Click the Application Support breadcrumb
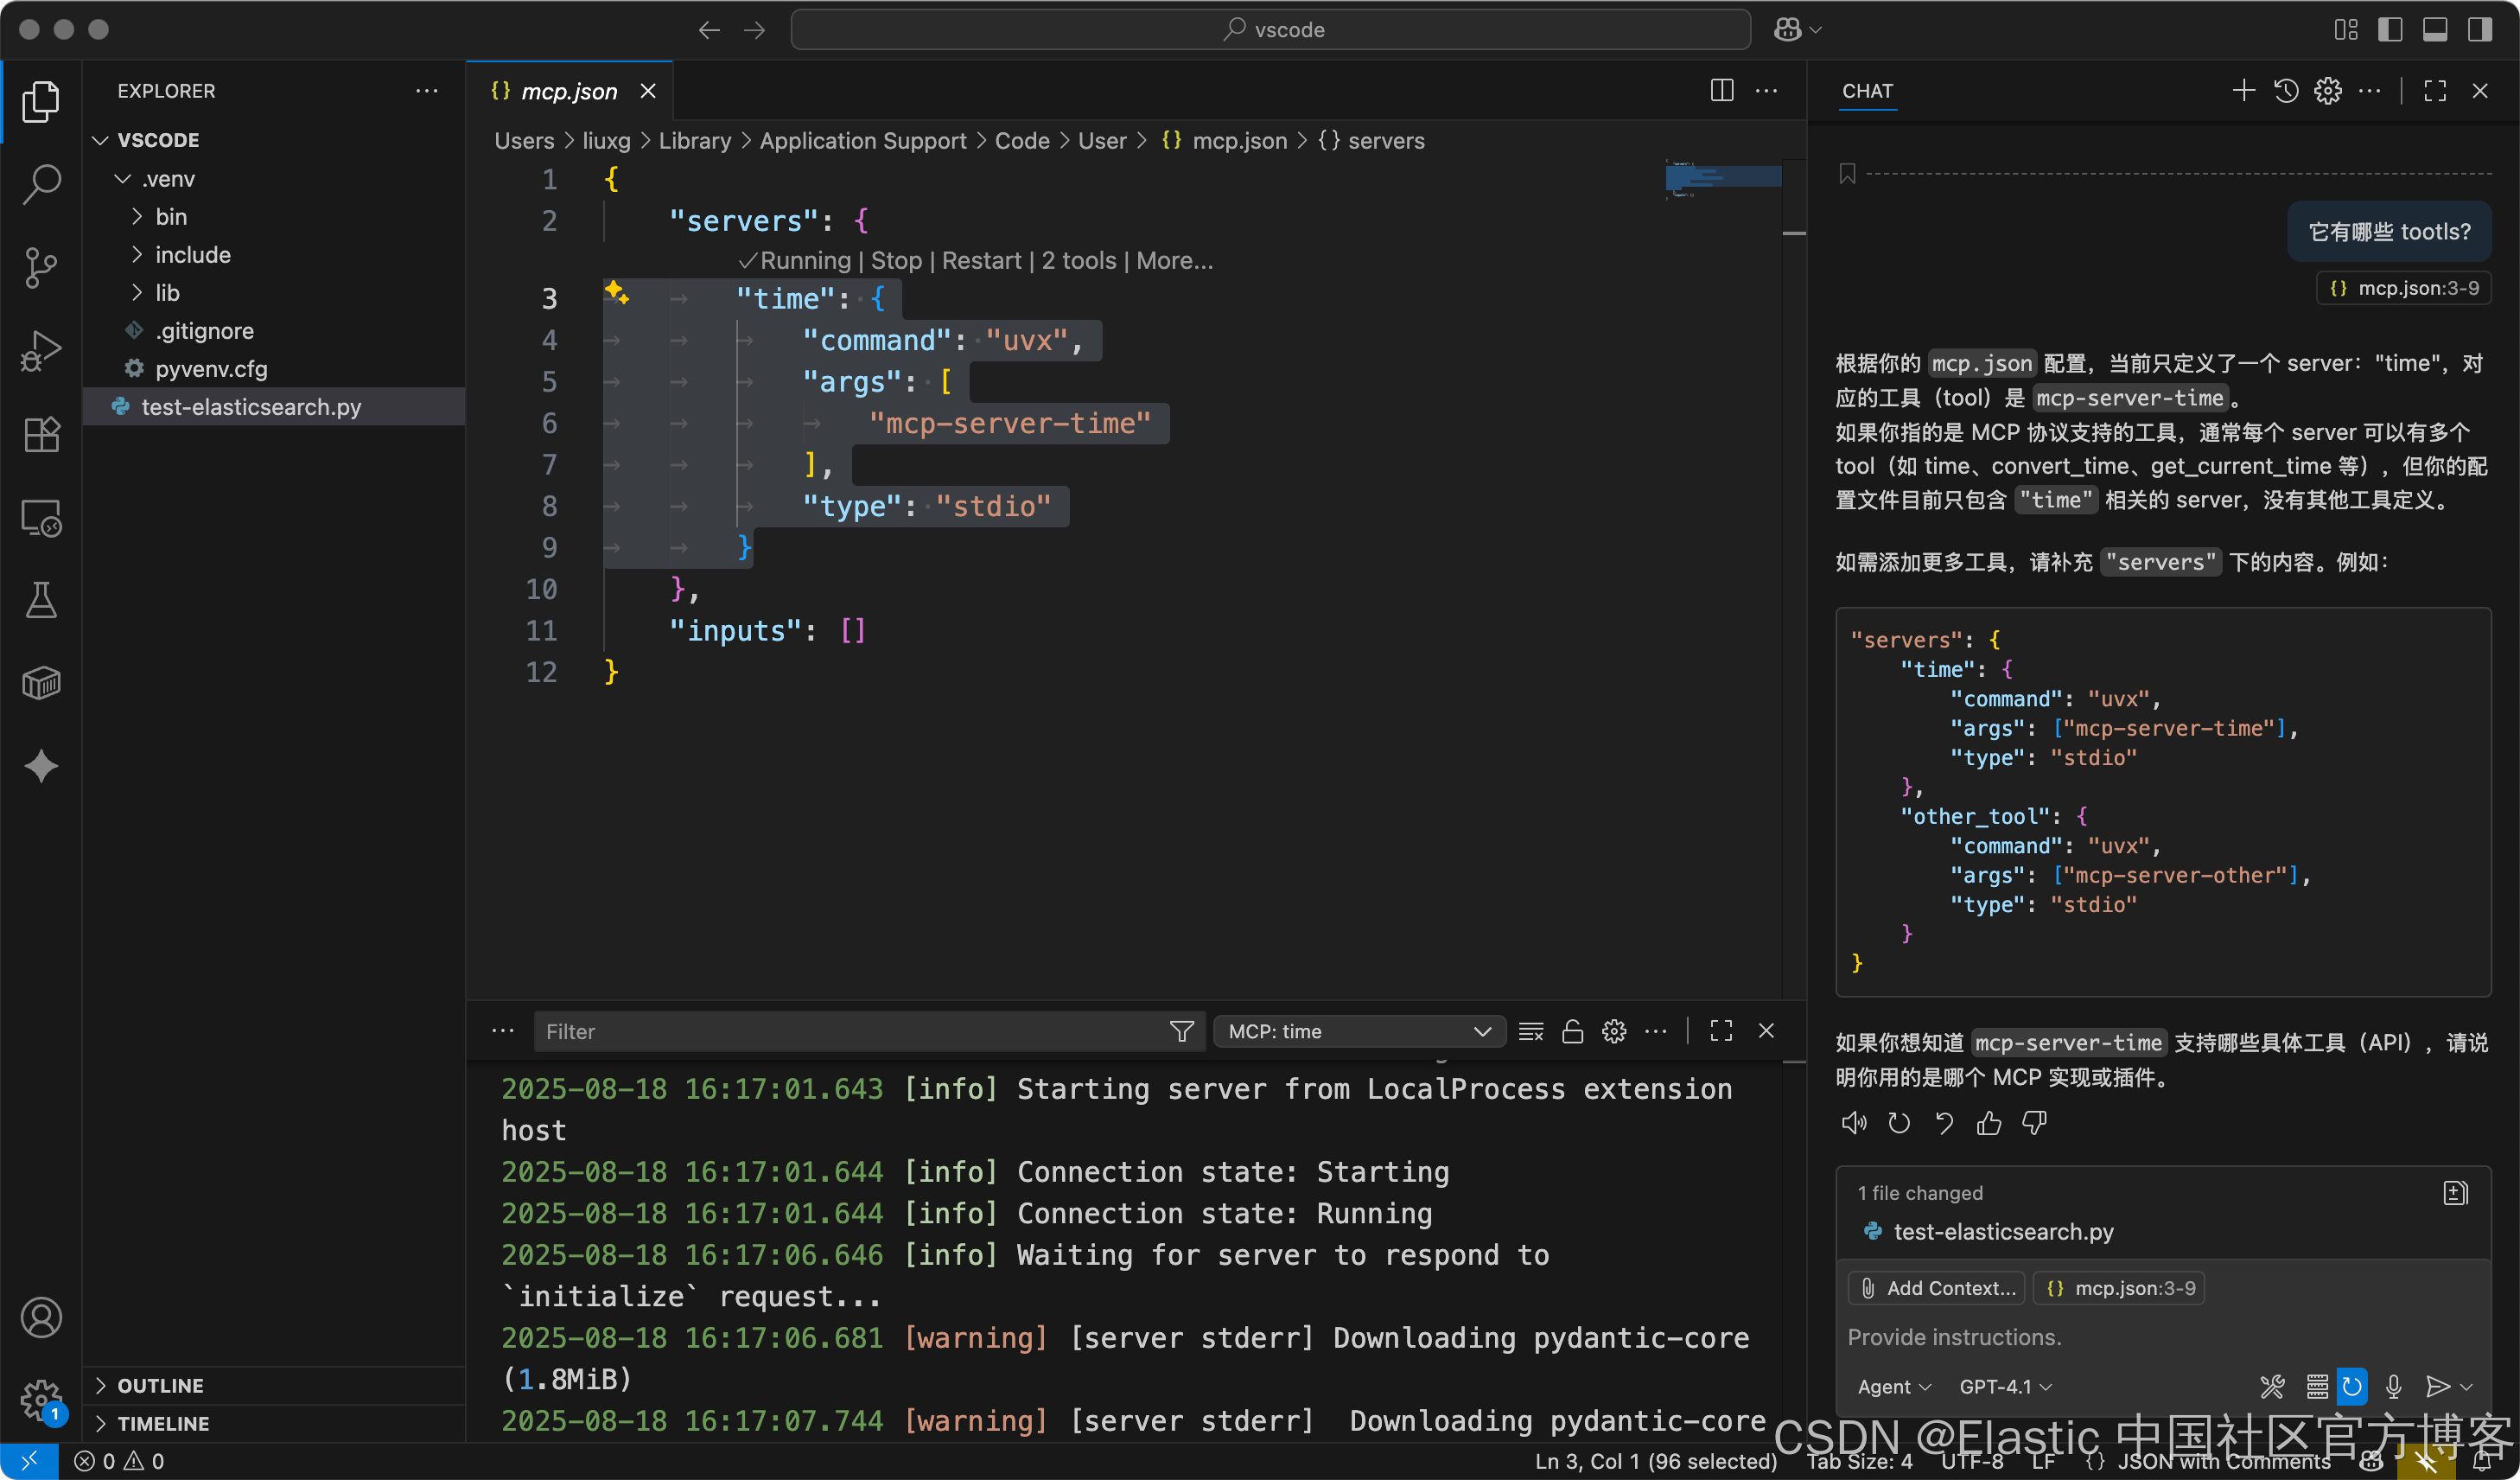Image resolution: width=2520 pixels, height=1480 pixels. tap(863, 141)
